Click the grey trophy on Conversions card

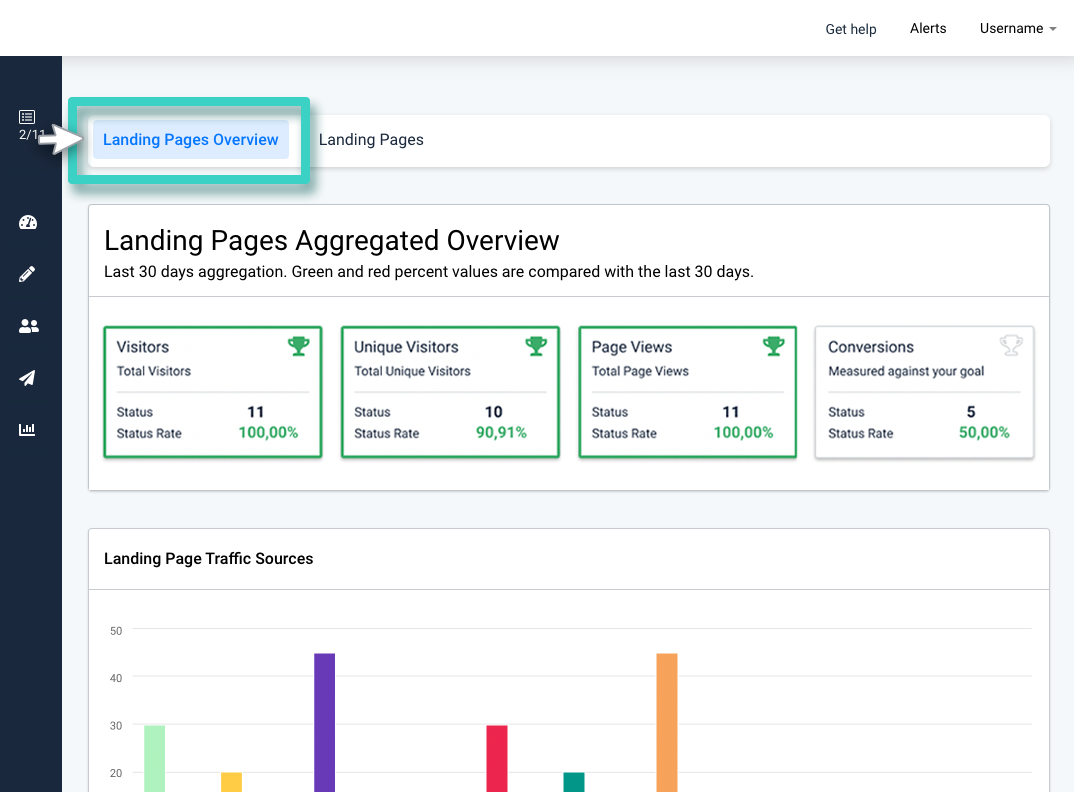1011,345
